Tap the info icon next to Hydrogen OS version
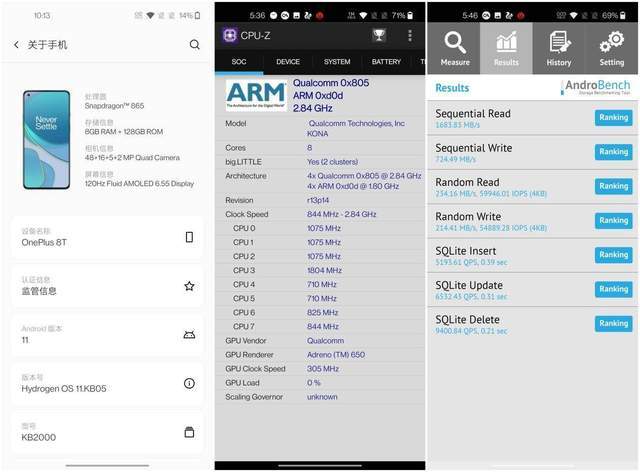Screen dimensions: 640x472 click(x=189, y=383)
